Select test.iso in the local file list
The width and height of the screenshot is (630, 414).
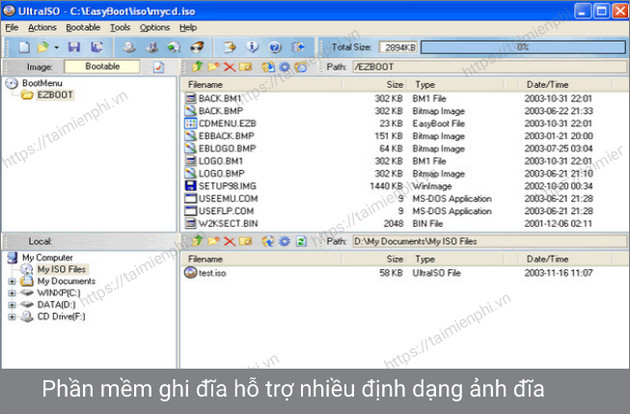212,273
